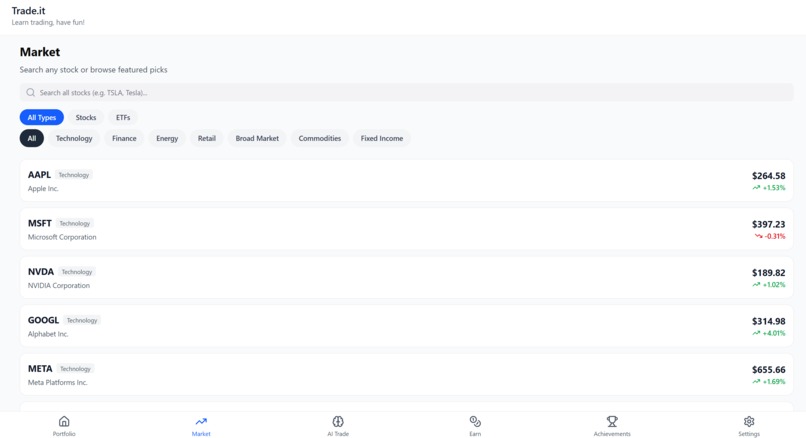Filter by Energy sector
This screenshot has height=438, width=806.
coord(167,138)
